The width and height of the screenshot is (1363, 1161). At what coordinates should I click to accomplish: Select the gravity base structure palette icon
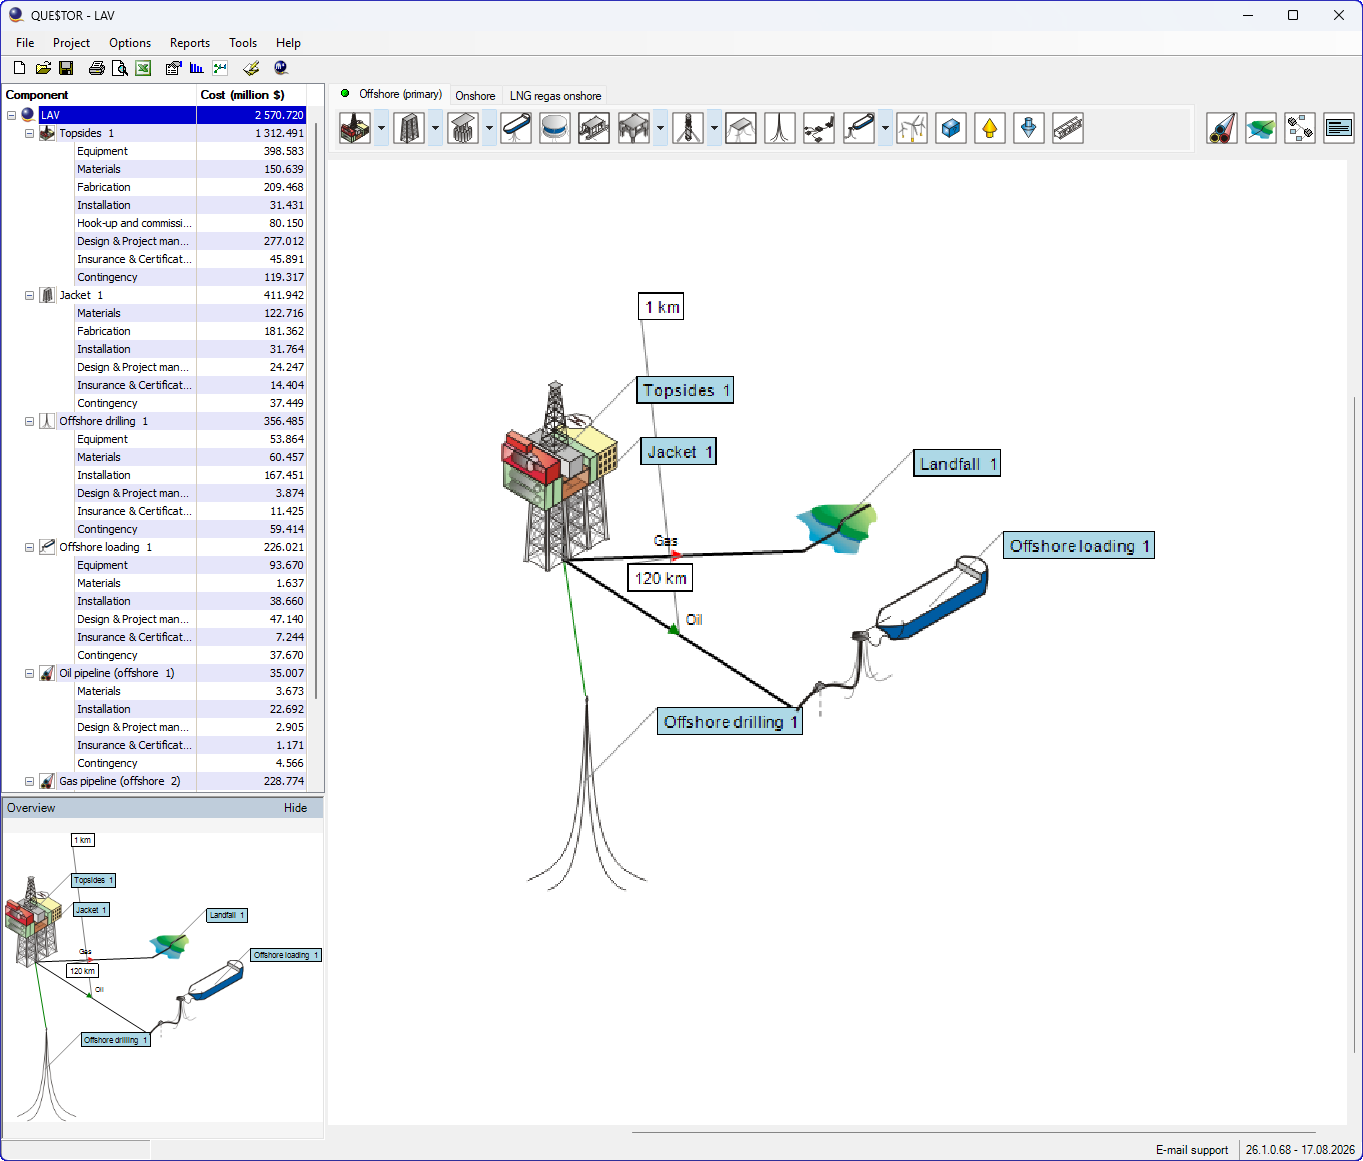[x=463, y=128]
